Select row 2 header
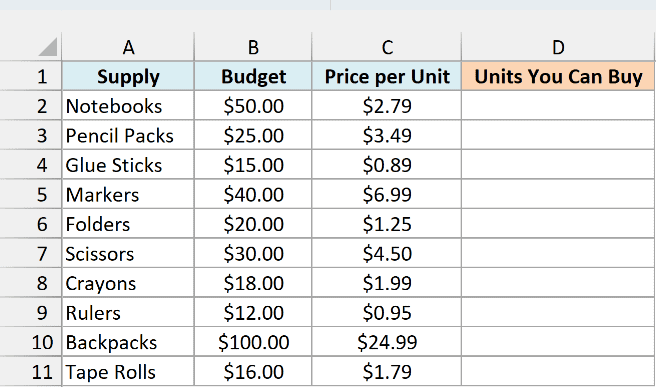This screenshot has width=656, height=387. pos(31,105)
